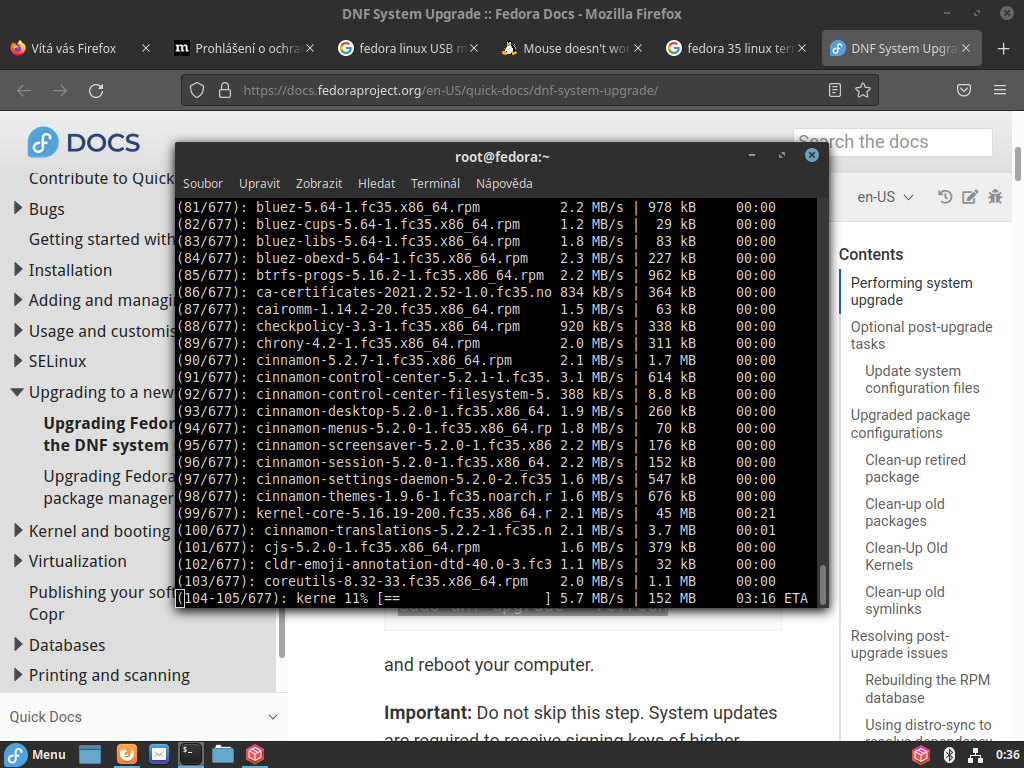Click the edit page icon
The width and height of the screenshot is (1024, 768).
970,196
